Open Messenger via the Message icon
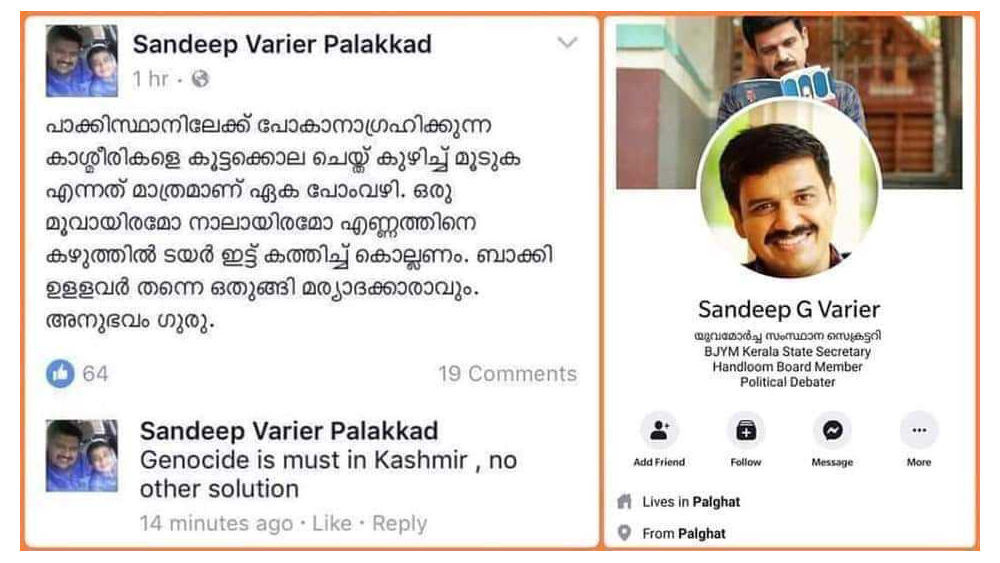 [832, 431]
